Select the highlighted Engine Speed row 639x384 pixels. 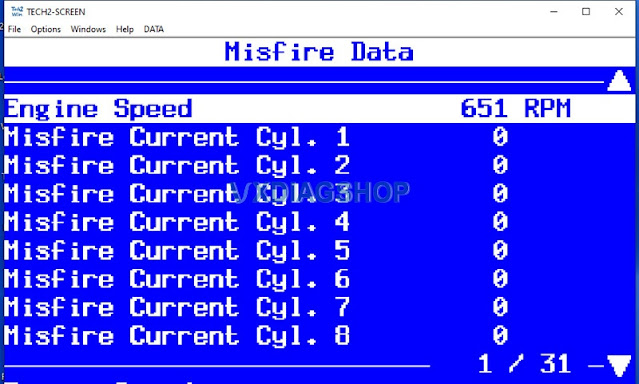(x=320, y=109)
